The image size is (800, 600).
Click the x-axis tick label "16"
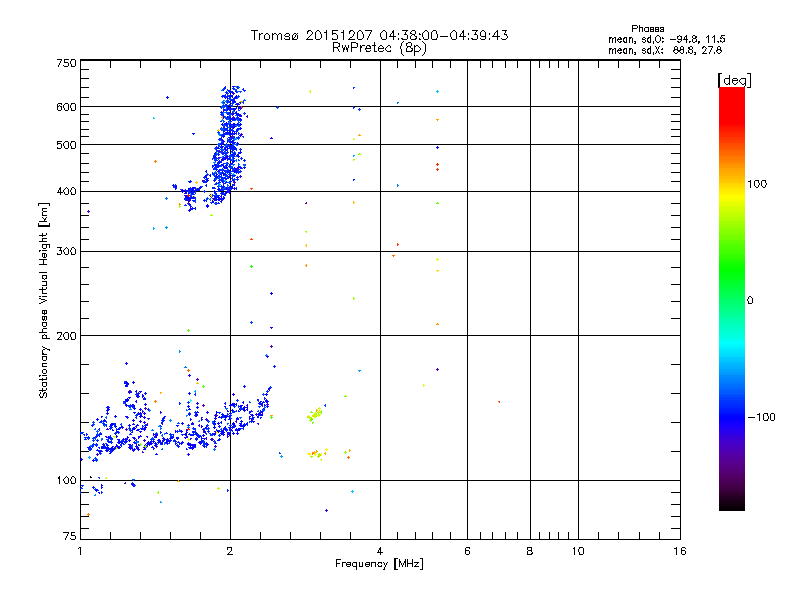680,551
